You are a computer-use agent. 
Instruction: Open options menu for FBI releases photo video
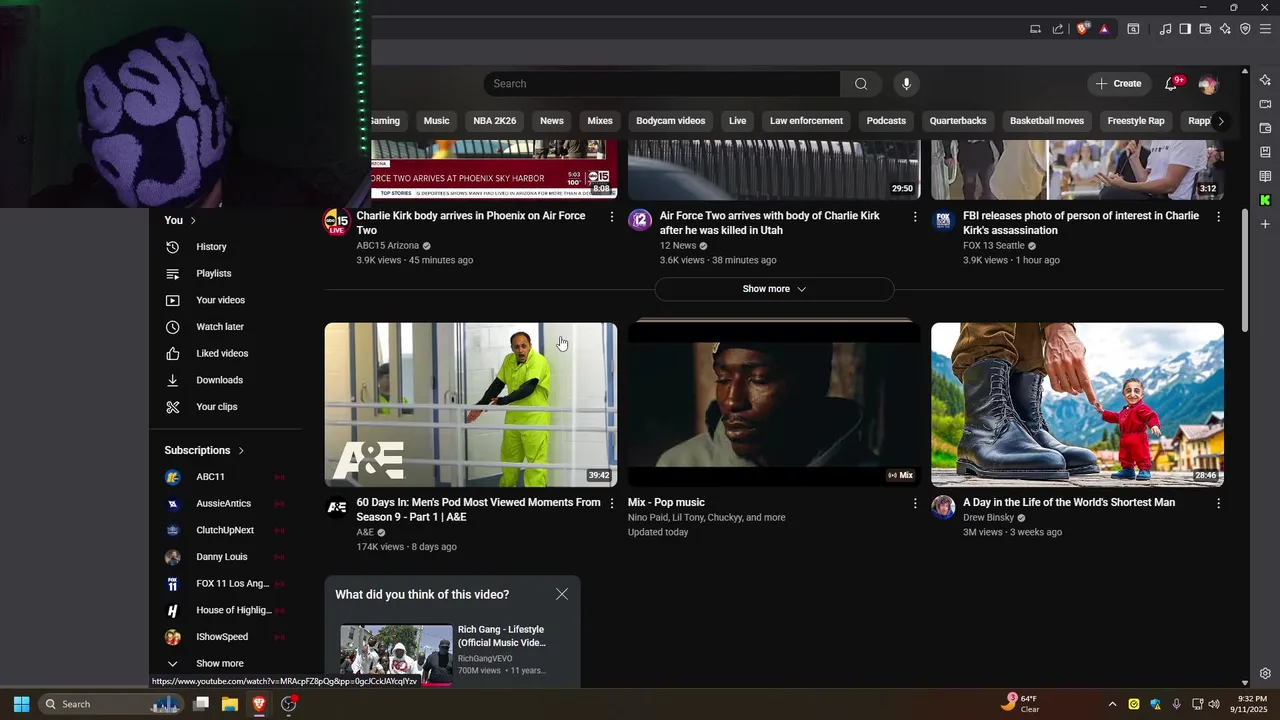(x=1218, y=217)
